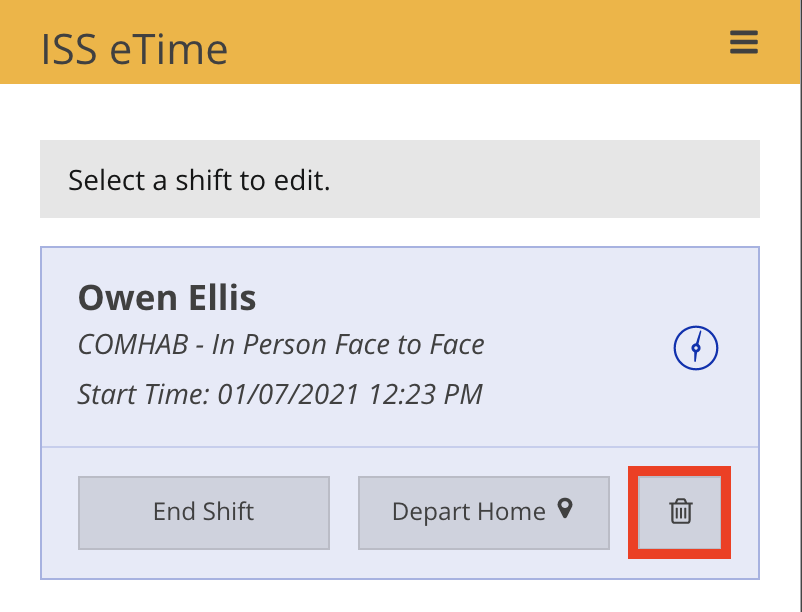The image size is (802, 612).
Task: Click the map pin icon beside Depart Home
Action: (565, 510)
